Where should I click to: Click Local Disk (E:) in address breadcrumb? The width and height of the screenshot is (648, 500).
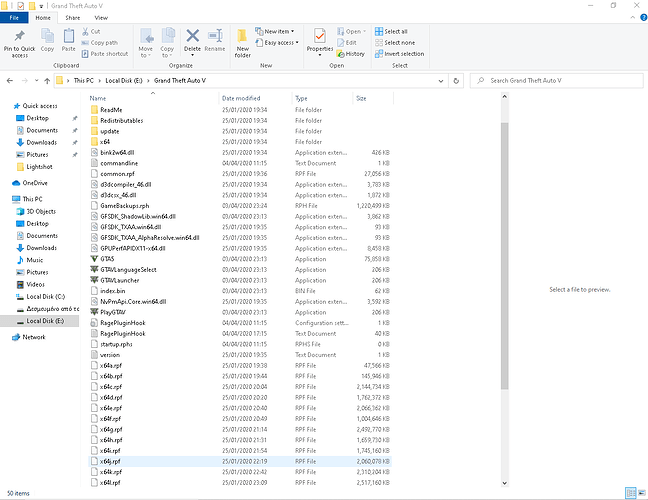point(124,81)
